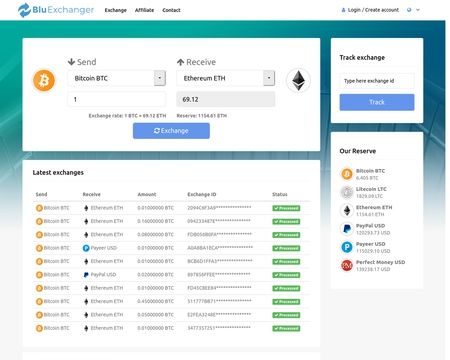This screenshot has width=450, height=360.
Task: Click the reserve value under Bitcoin BTC in Our Reserve
Action: point(367,178)
